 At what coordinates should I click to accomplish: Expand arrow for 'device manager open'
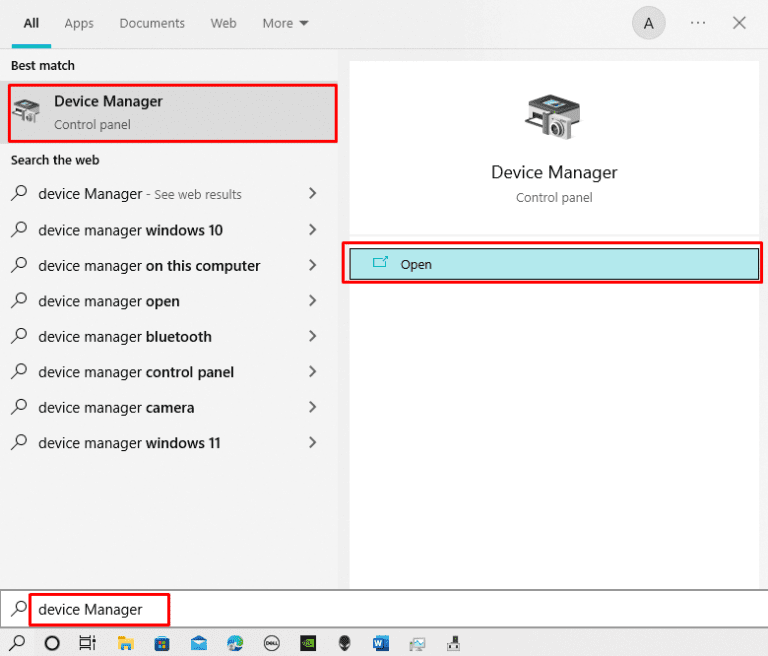(312, 300)
